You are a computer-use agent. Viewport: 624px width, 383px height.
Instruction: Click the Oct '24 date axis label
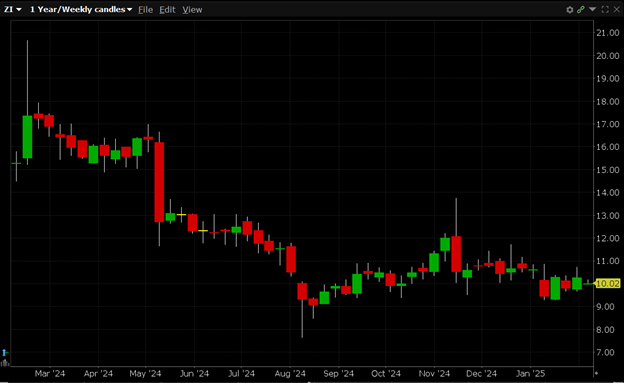[x=386, y=374]
